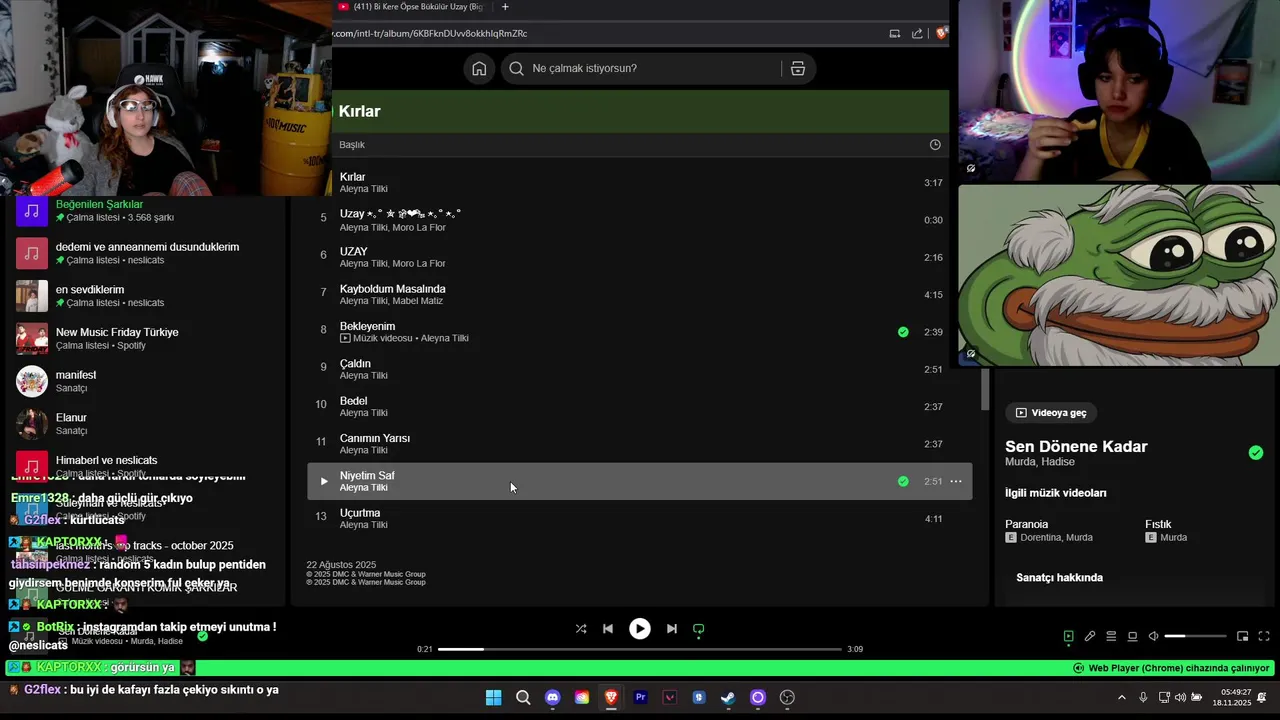This screenshot has height=720, width=1280.
Task: Open Spotify Home via the house icon
Action: click(479, 68)
